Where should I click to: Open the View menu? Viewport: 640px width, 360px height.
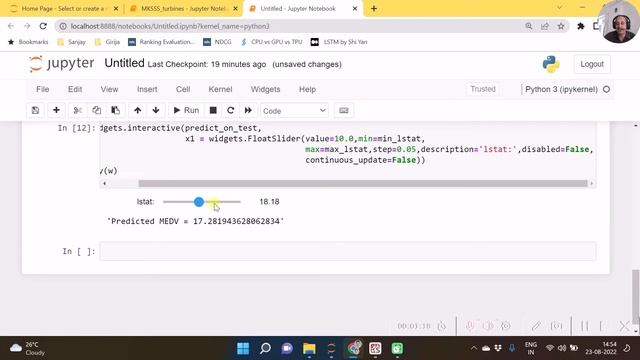109,89
